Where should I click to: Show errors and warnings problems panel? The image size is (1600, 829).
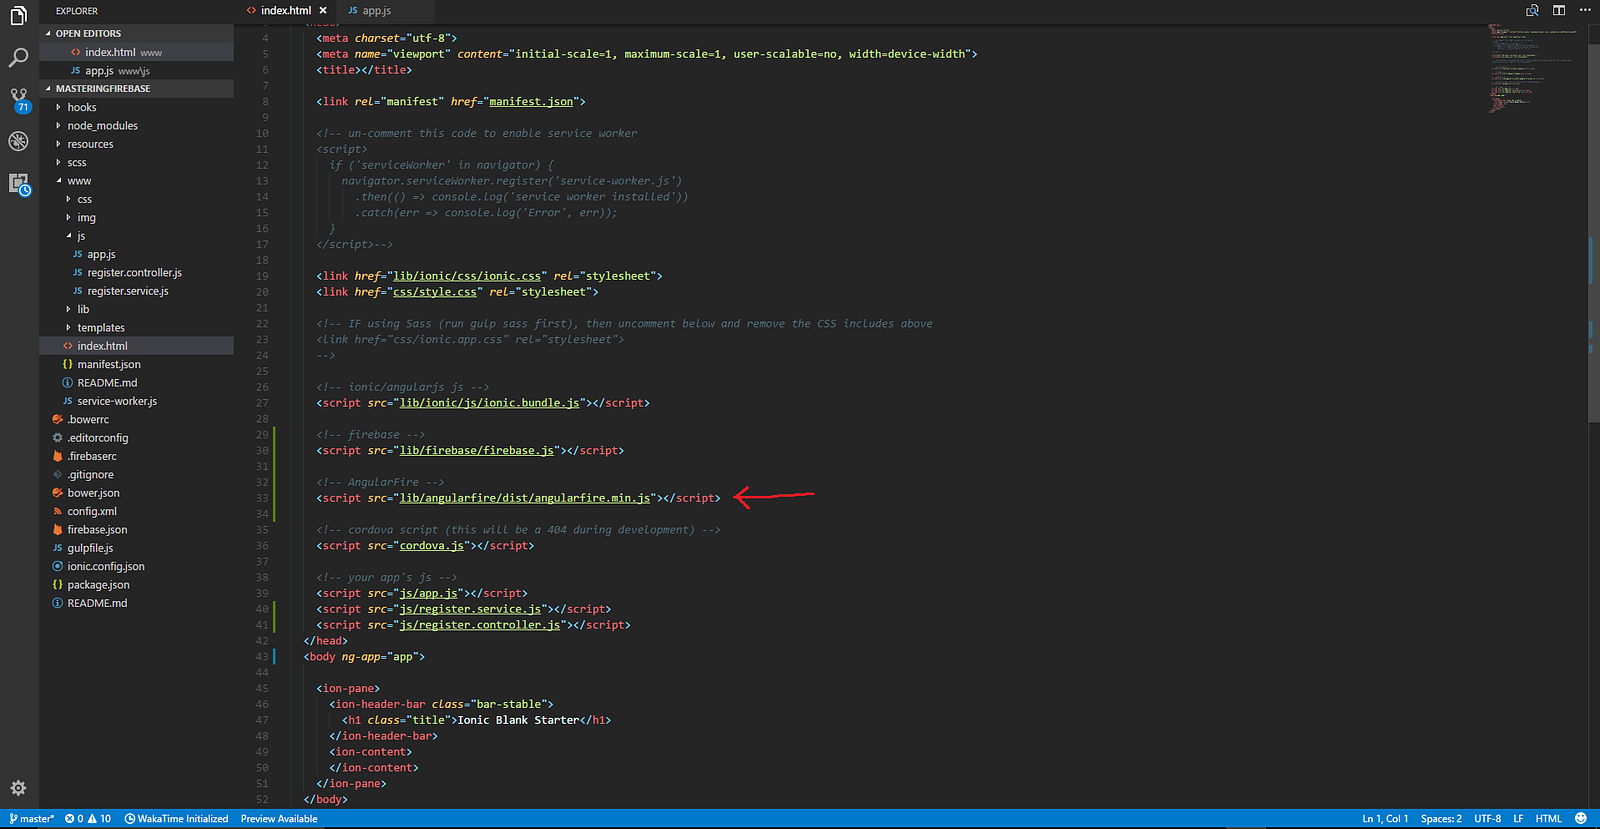pyautogui.click(x=88, y=818)
